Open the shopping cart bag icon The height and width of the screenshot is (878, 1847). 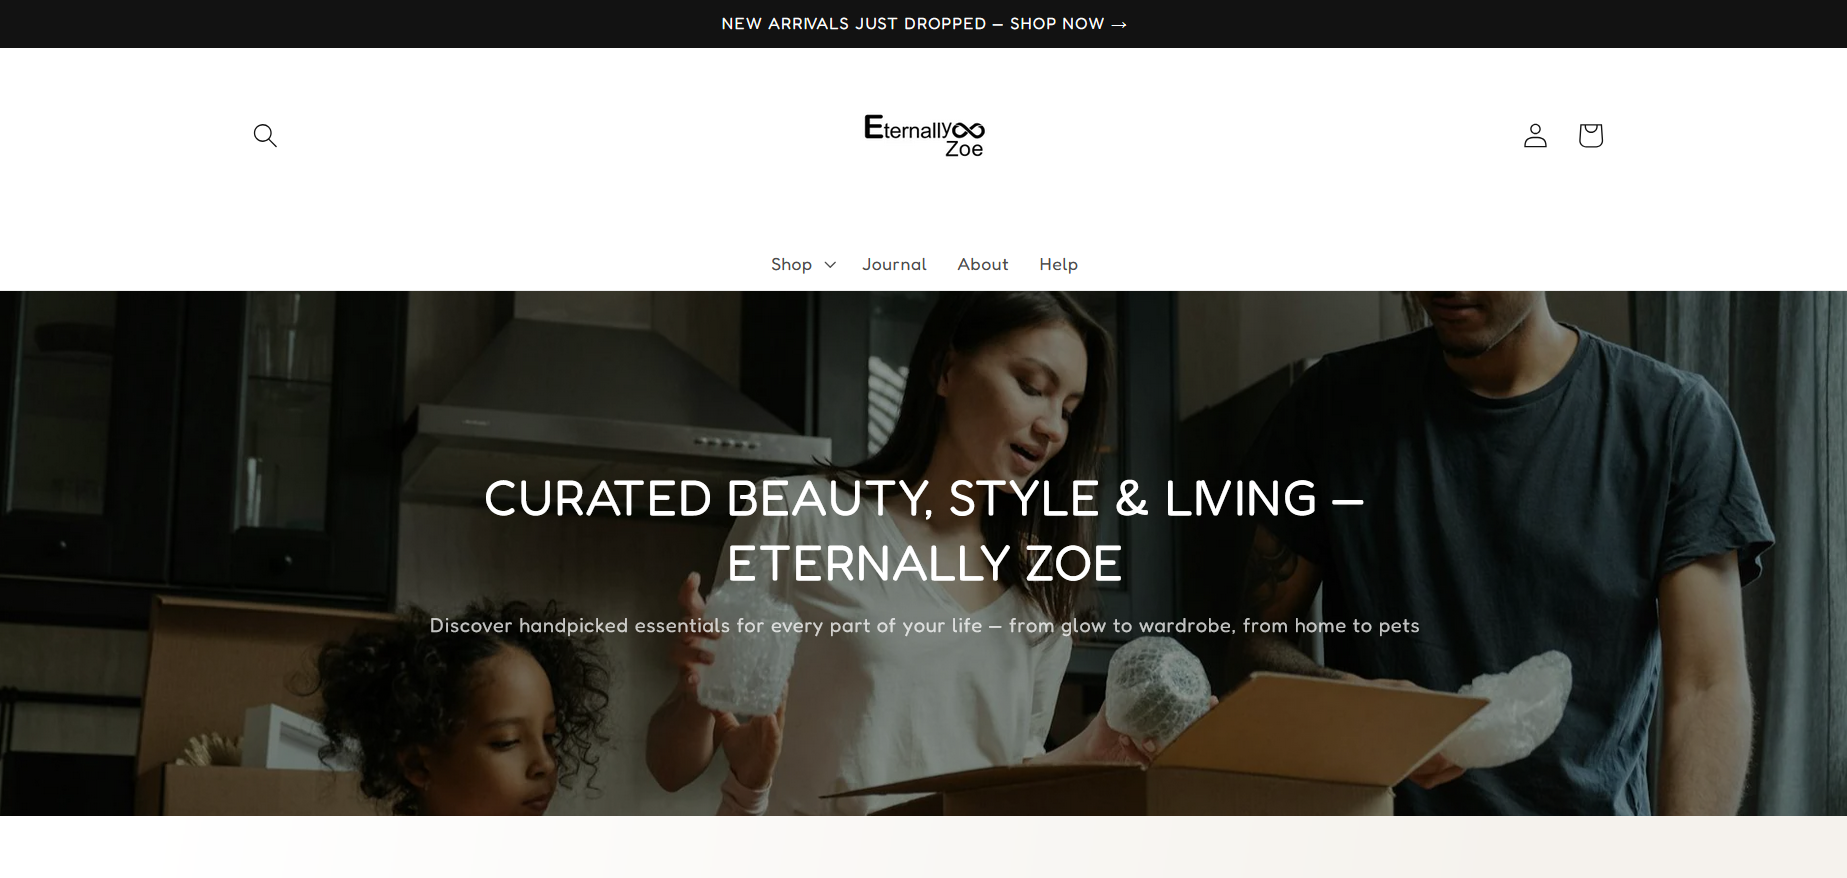[1590, 135]
